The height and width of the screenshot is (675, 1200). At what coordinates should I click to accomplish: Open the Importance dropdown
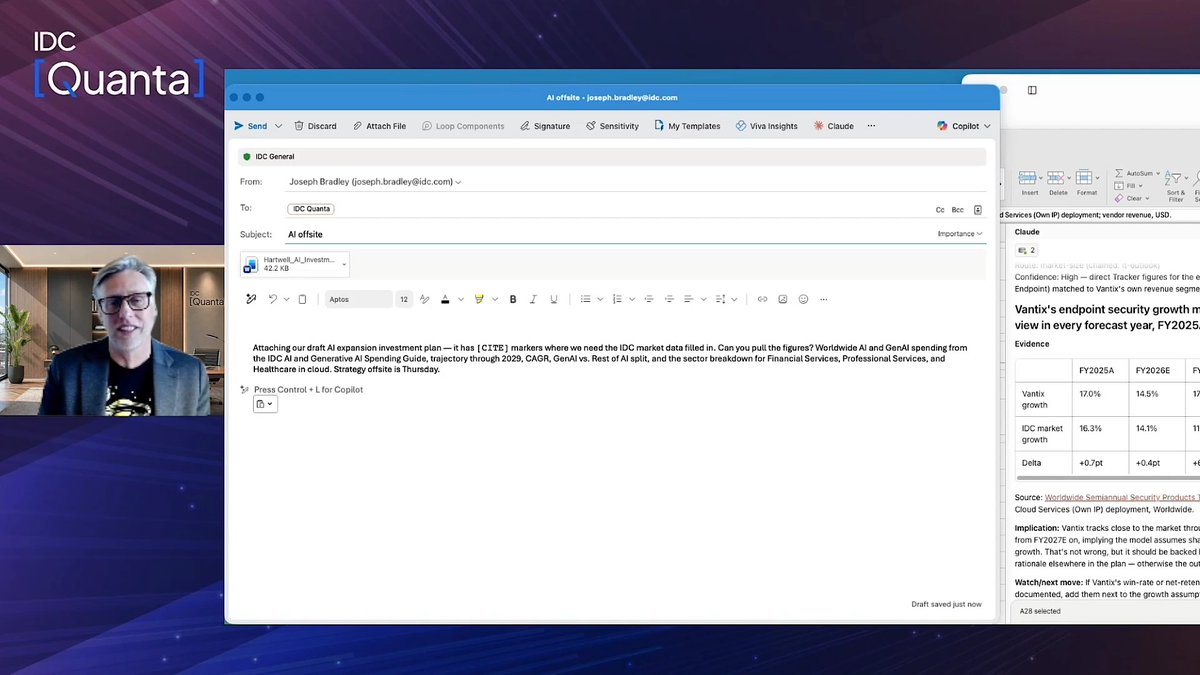coord(960,234)
